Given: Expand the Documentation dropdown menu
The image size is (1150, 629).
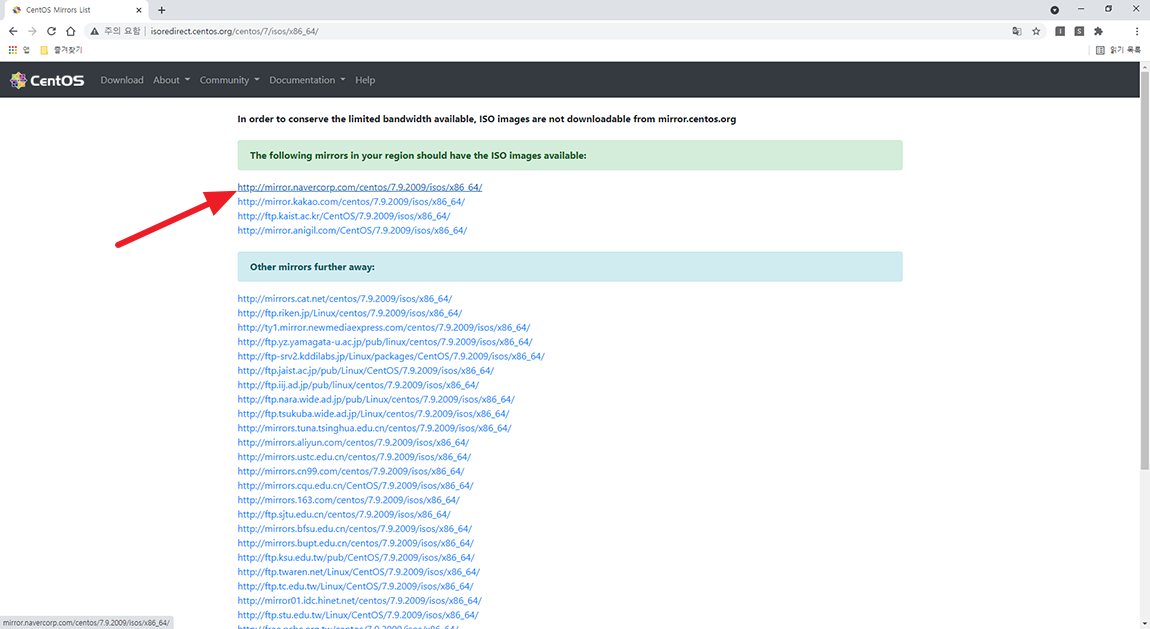Looking at the screenshot, I should tap(307, 80).
